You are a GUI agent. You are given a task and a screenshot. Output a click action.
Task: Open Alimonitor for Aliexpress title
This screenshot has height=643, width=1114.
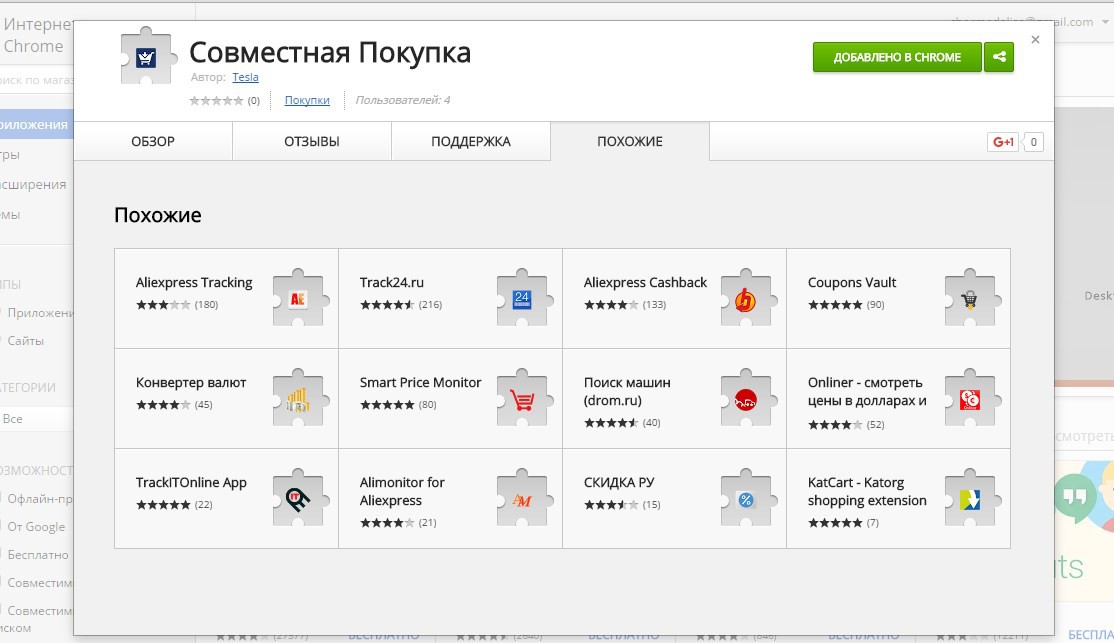(x=402, y=491)
